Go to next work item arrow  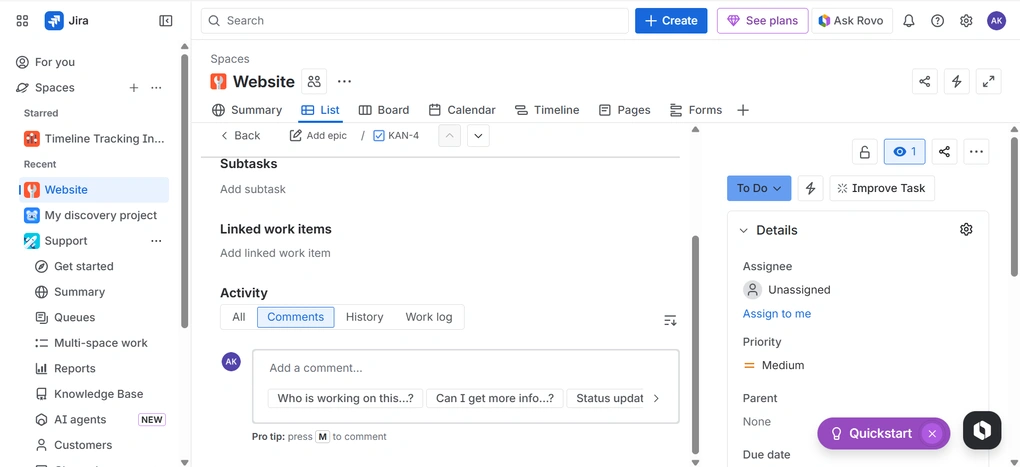coord(478,136)
